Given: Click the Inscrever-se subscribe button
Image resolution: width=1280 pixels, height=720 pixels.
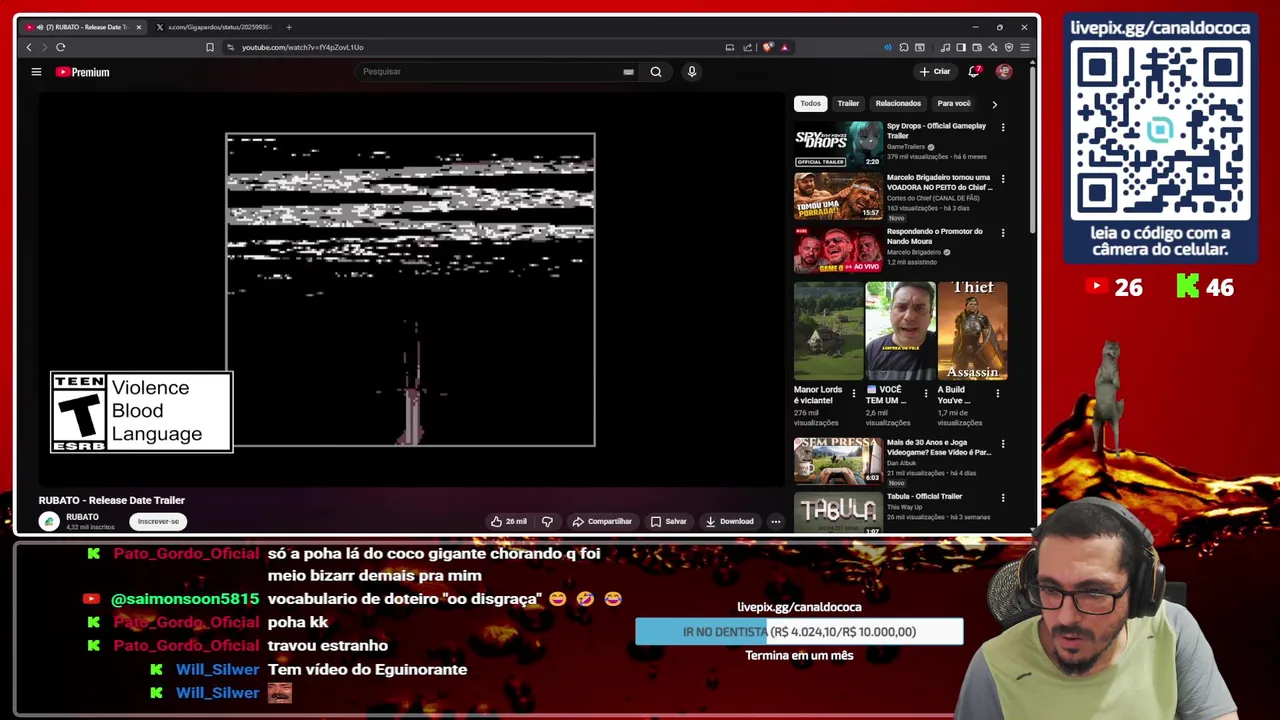Looking at the screenshot, I should tap(158, 521).
